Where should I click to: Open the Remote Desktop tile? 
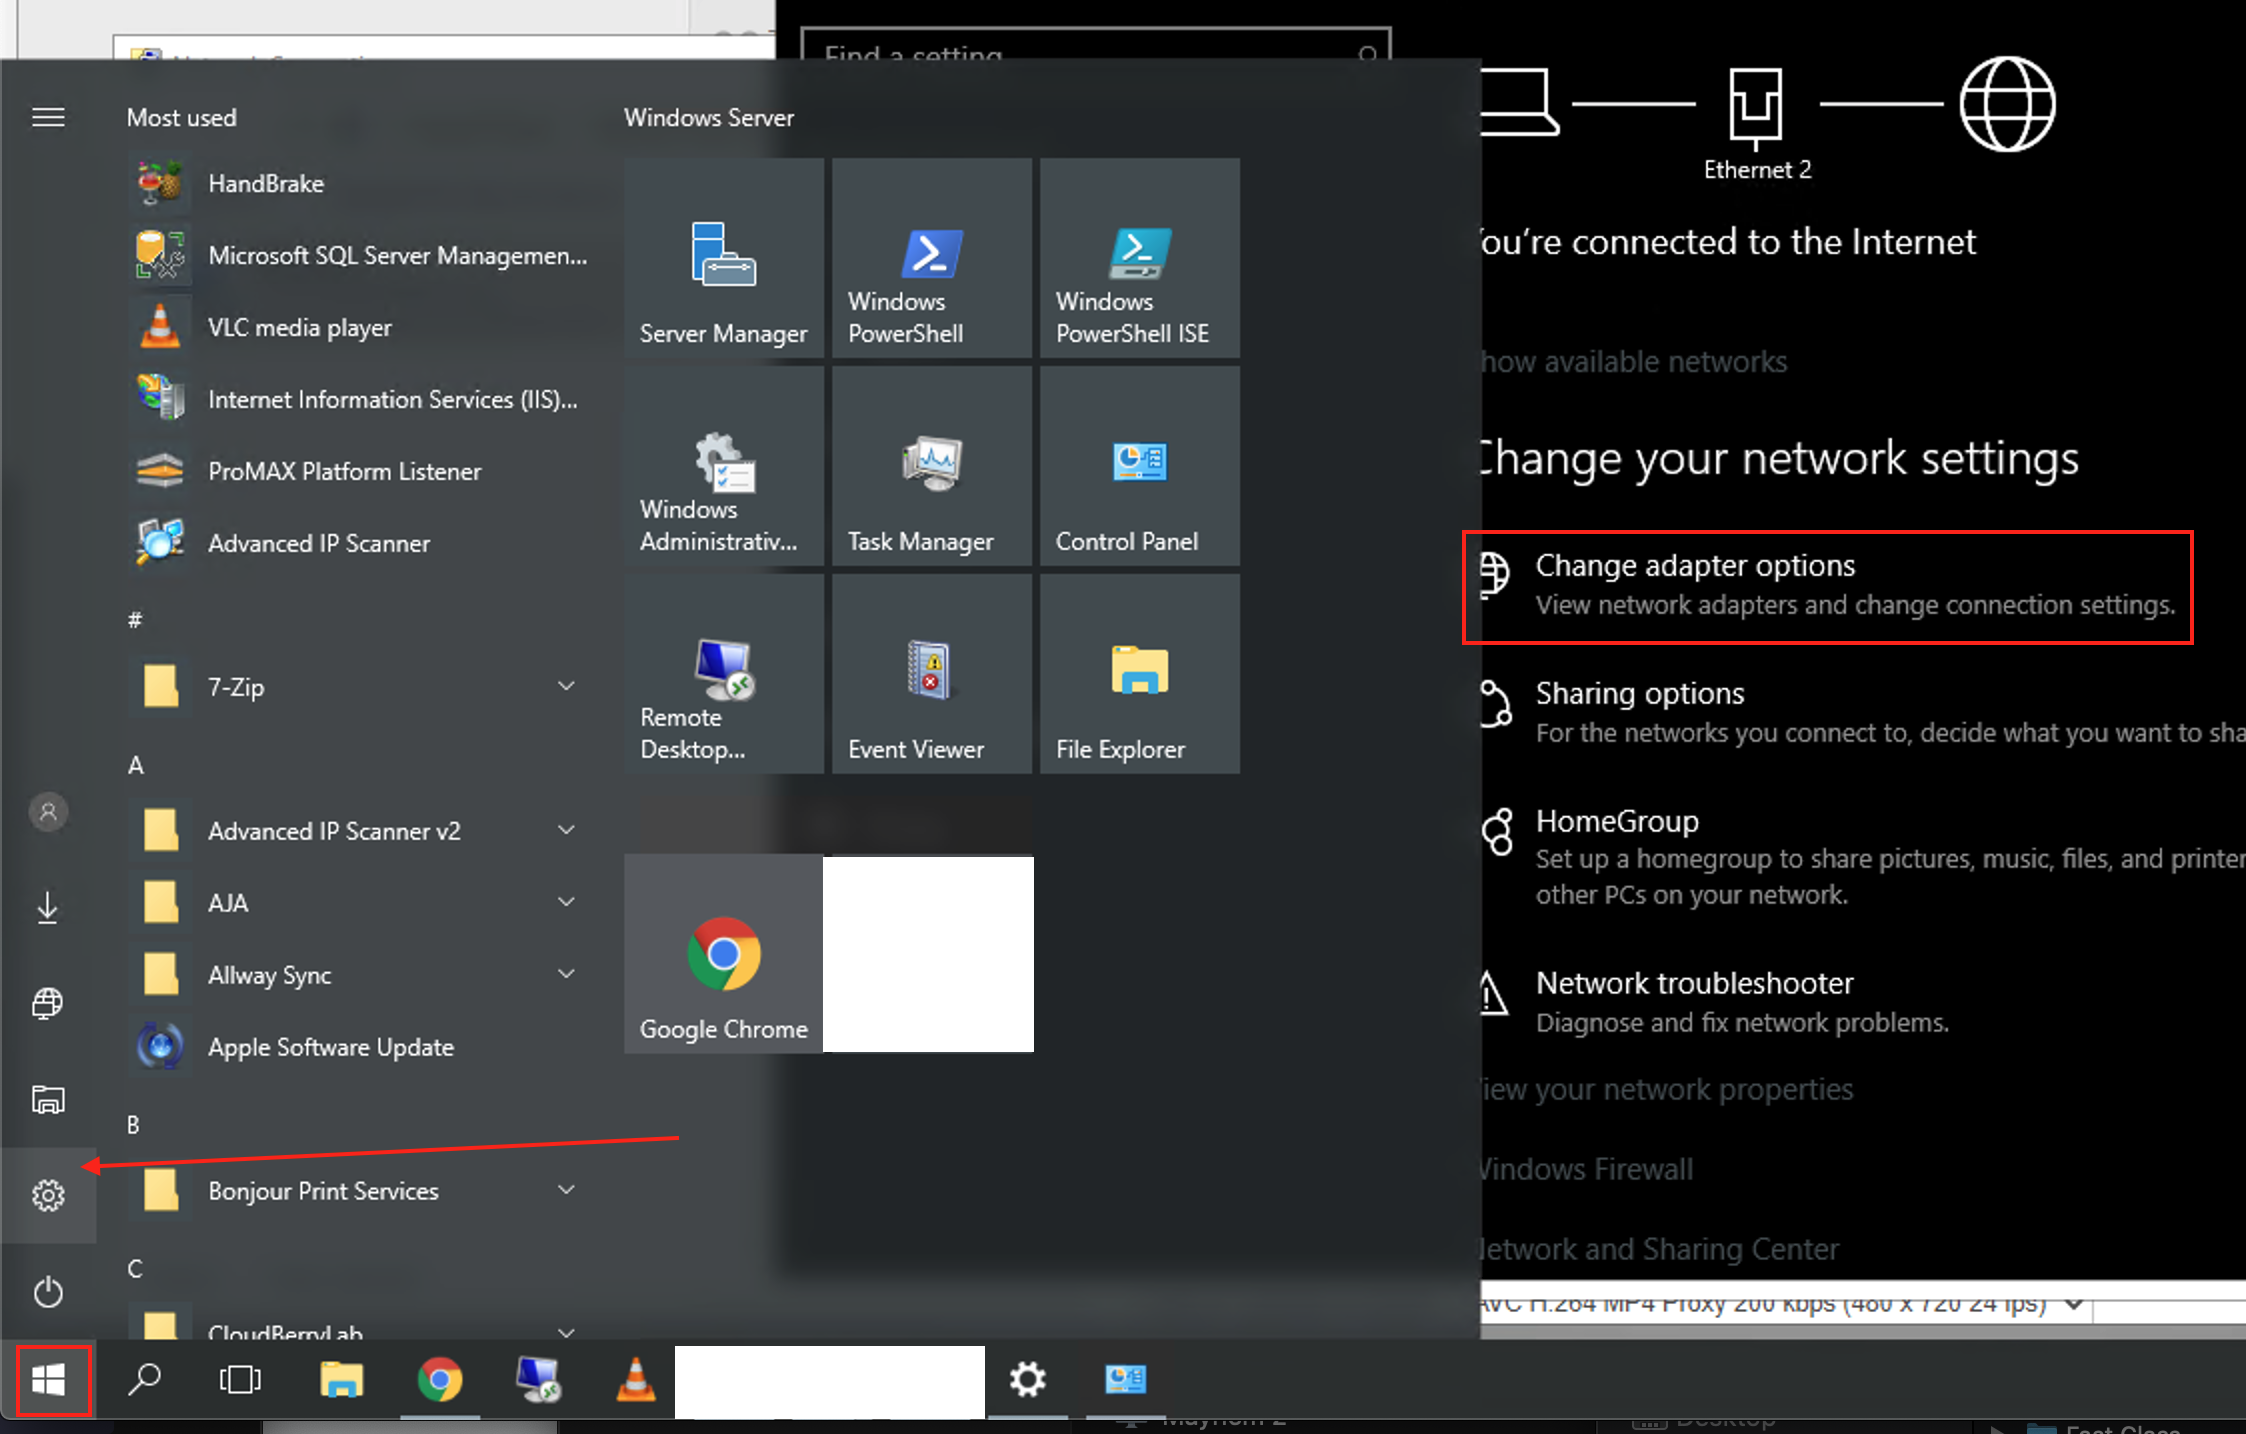click(724, 673)
